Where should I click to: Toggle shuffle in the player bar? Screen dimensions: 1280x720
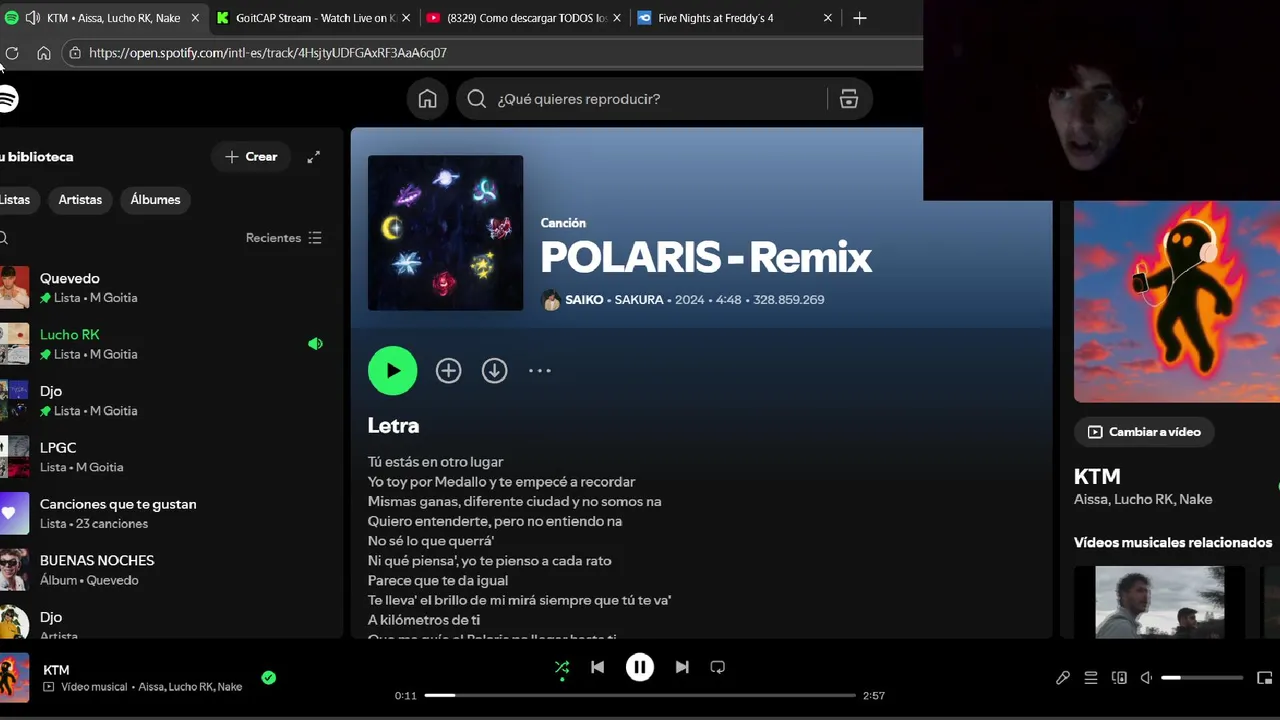[562, 667]
